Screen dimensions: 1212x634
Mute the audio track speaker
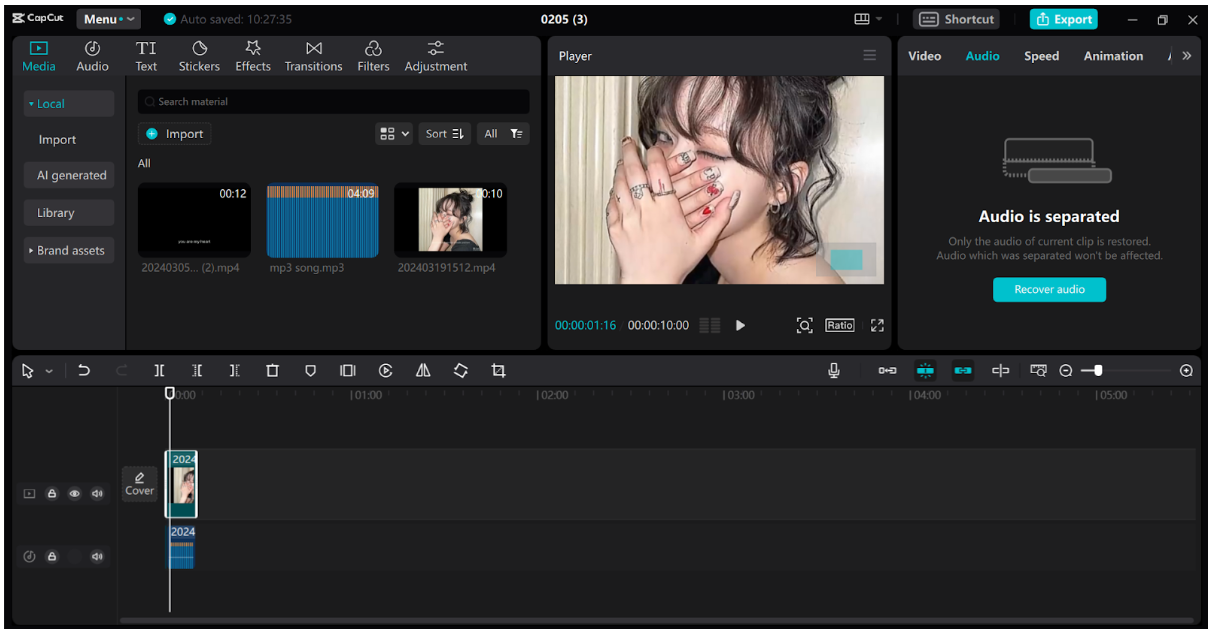click(97, 557)
